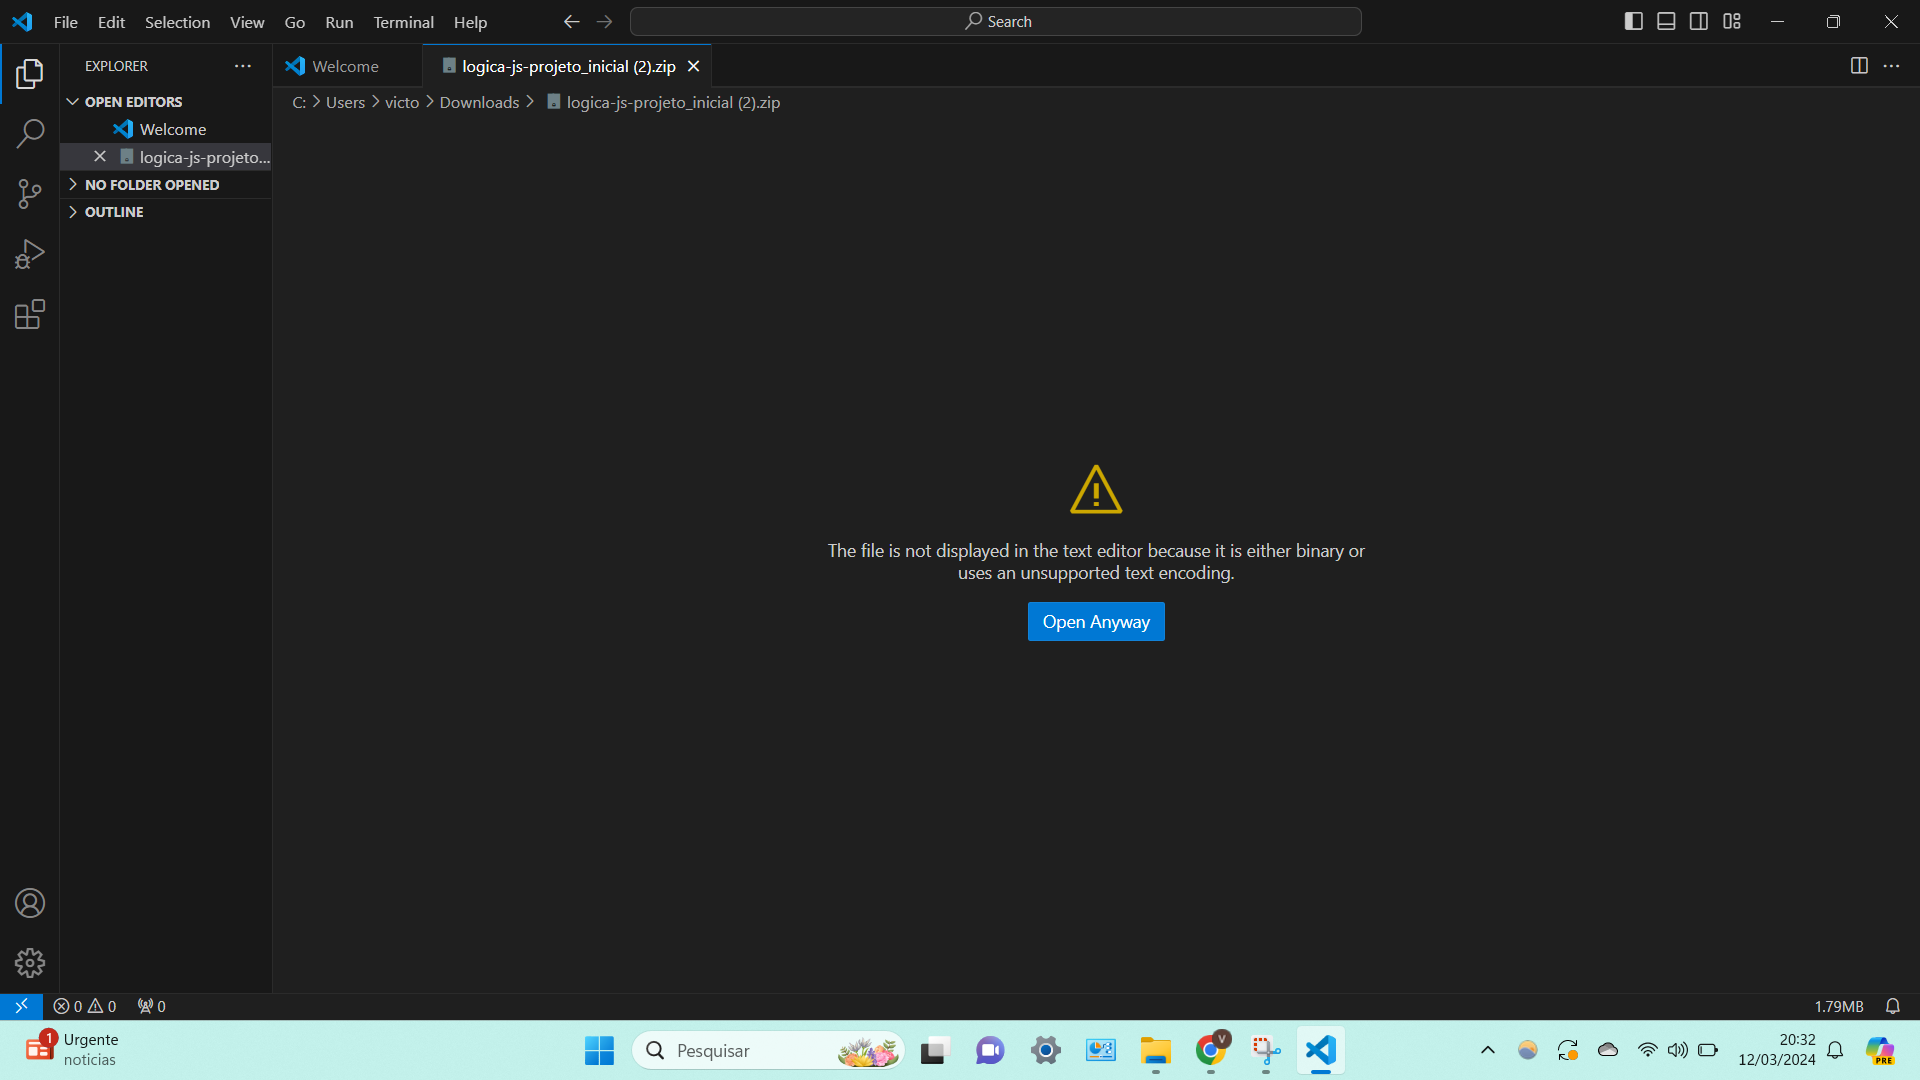The image size is (1920, 1080).
Task: Click the Open Anyway button
Action: [1096, 621]
